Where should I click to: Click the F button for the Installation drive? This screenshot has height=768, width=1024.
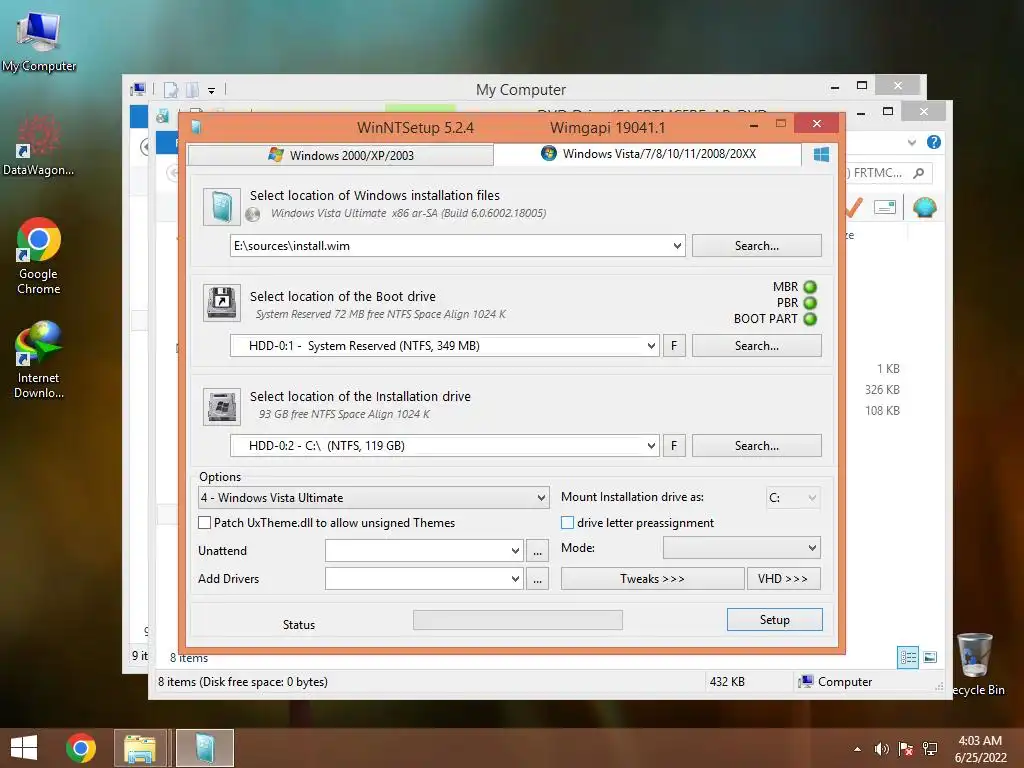click(674, 446)
